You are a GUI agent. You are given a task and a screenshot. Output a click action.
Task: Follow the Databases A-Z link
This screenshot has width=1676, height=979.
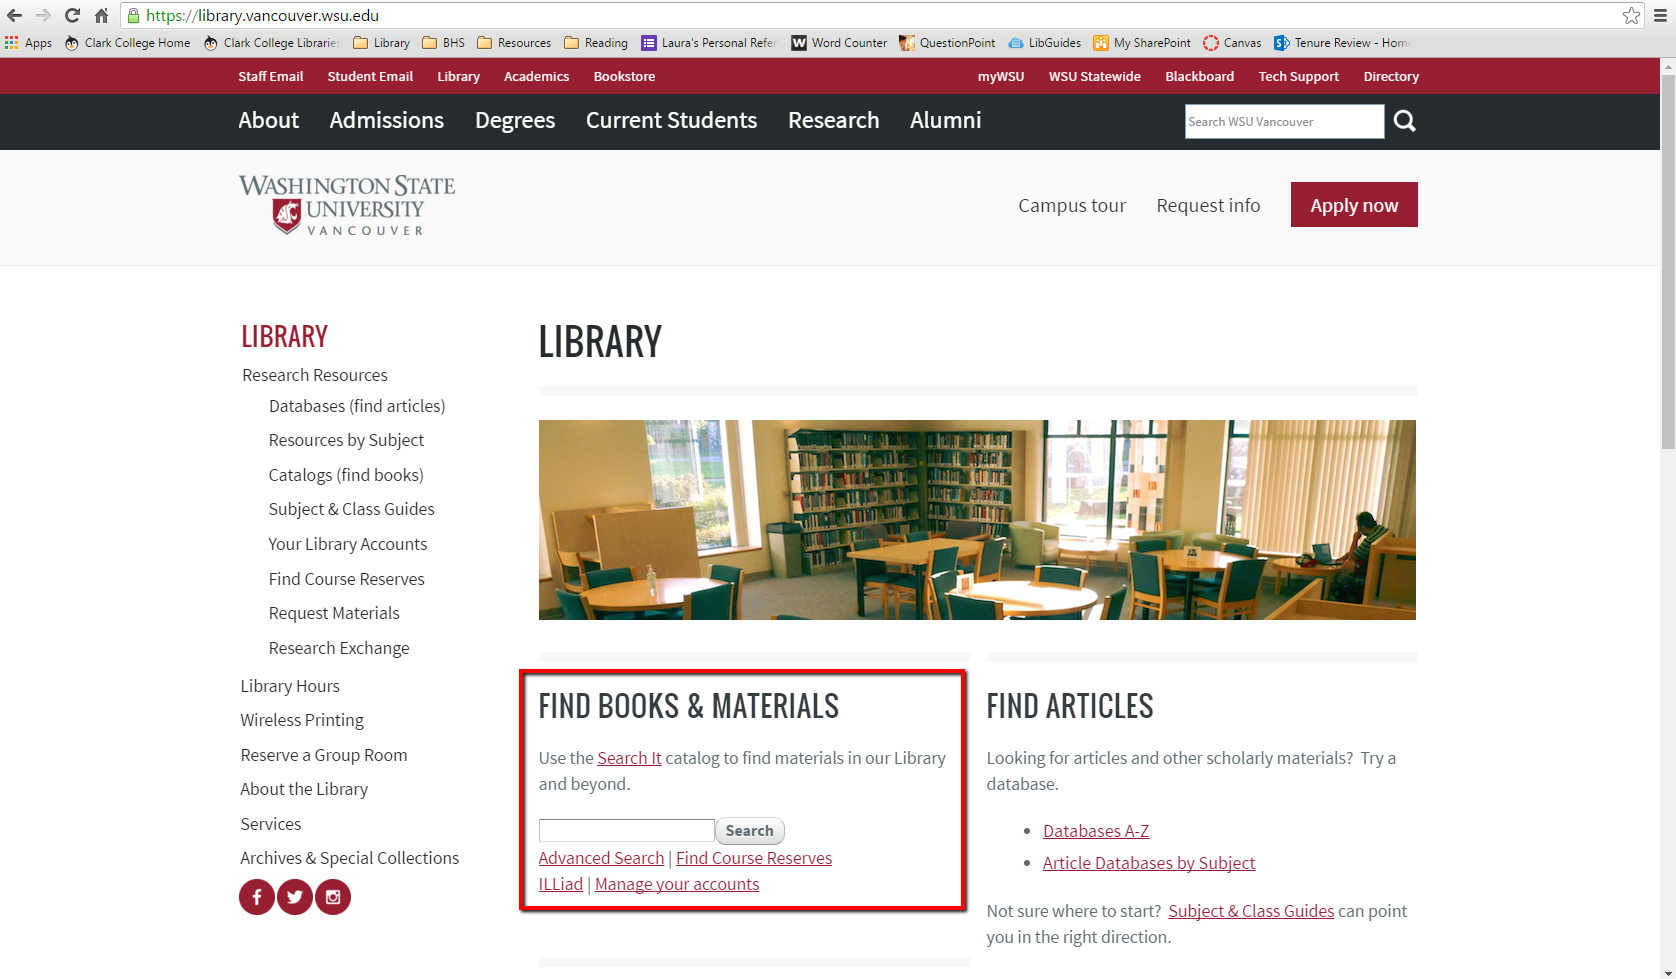(x=1095, y=830)
